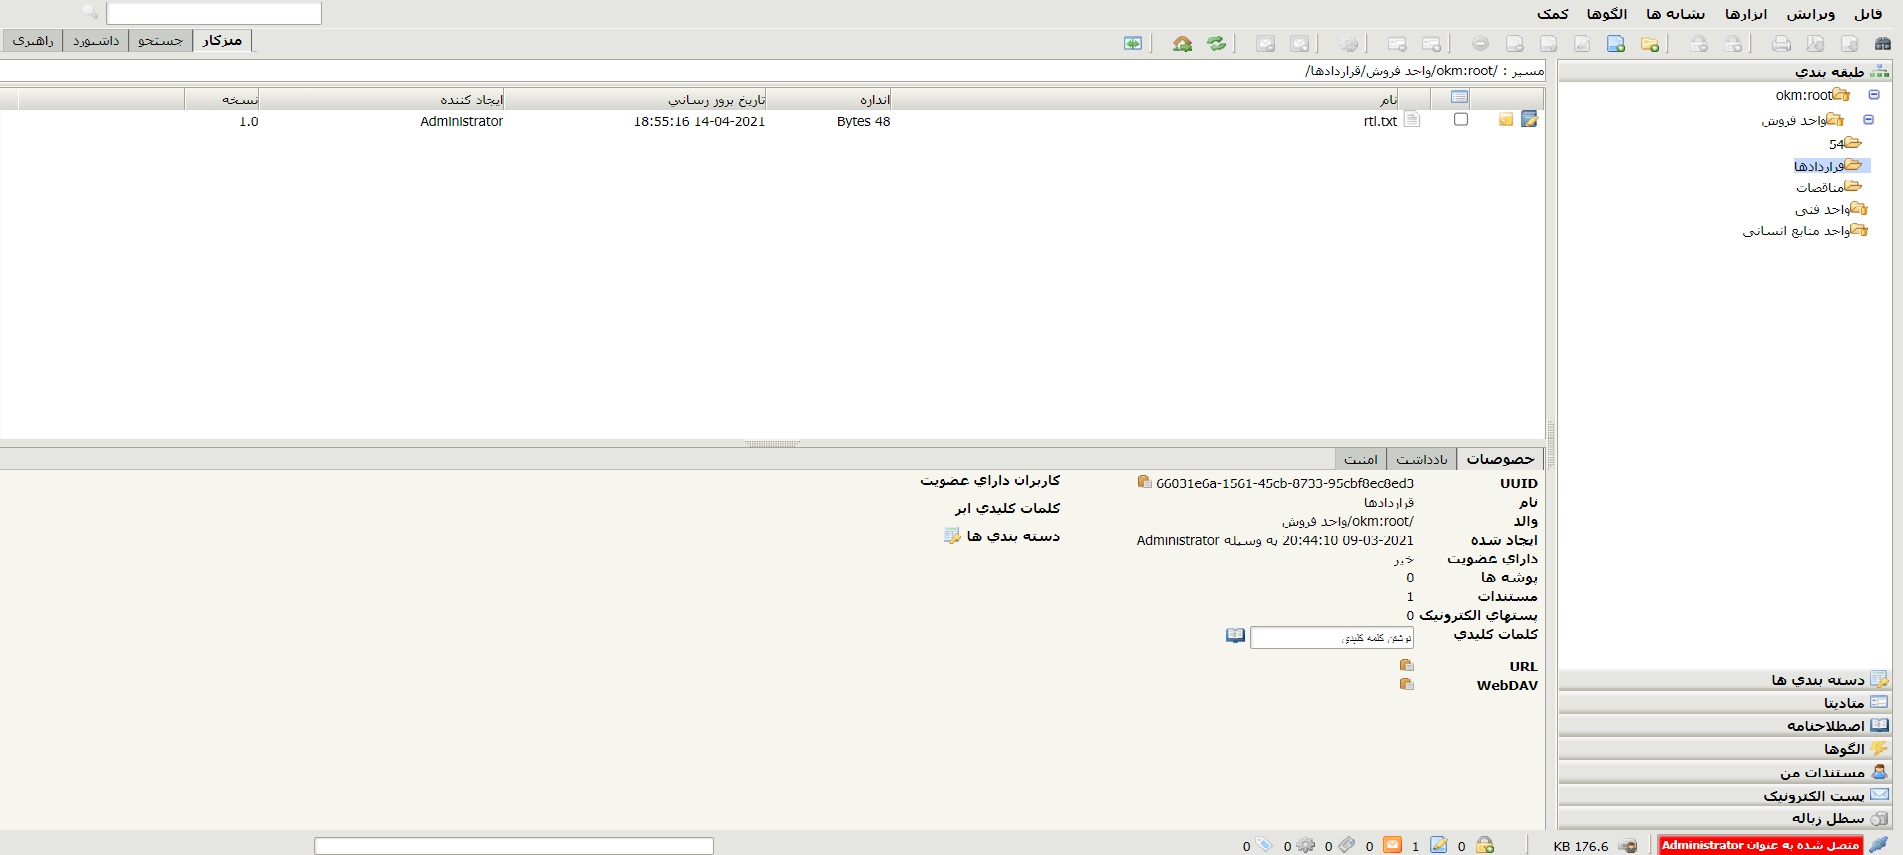Select the مناقصات folder in tree

coord(1819,187)
